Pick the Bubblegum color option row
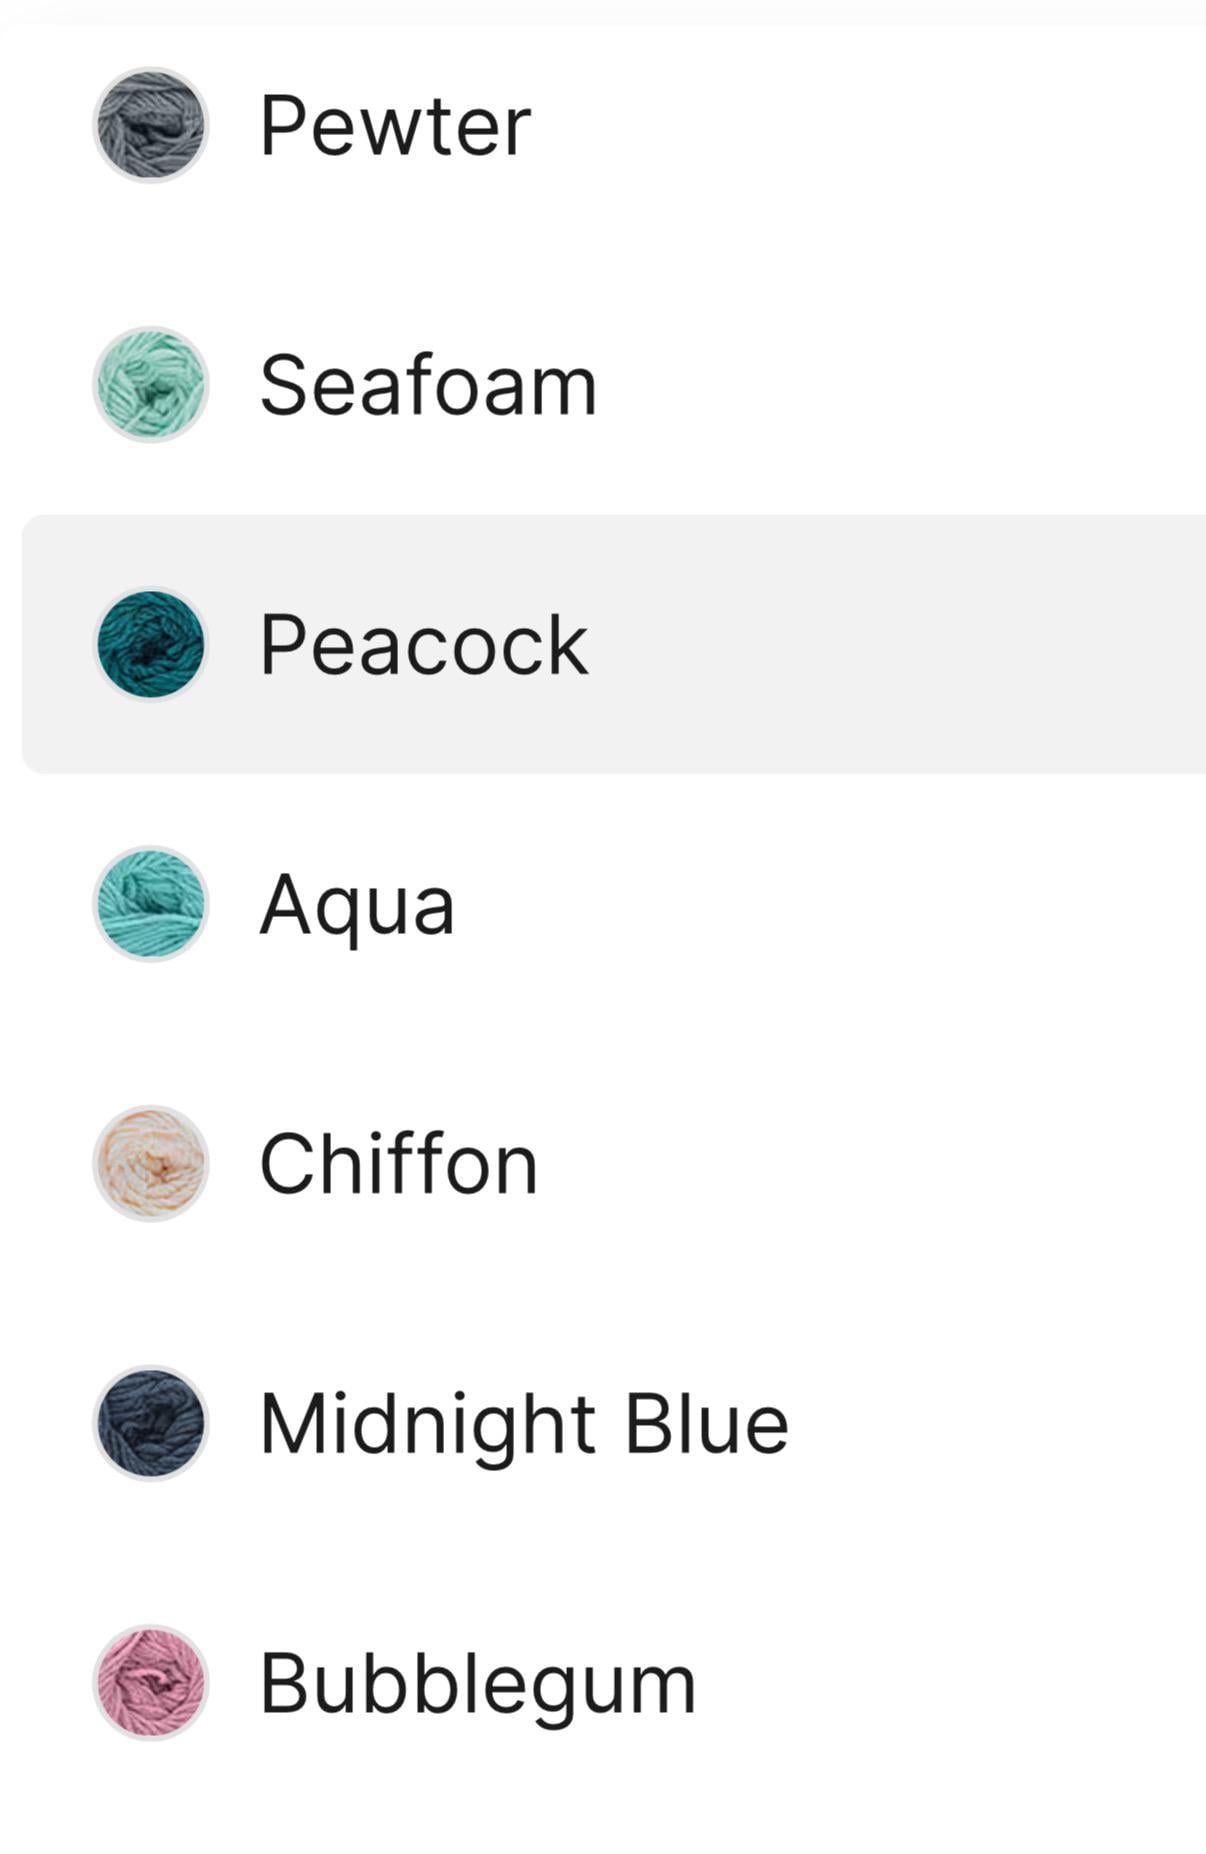1206x1854 pixels. (x=700, y=1683)
